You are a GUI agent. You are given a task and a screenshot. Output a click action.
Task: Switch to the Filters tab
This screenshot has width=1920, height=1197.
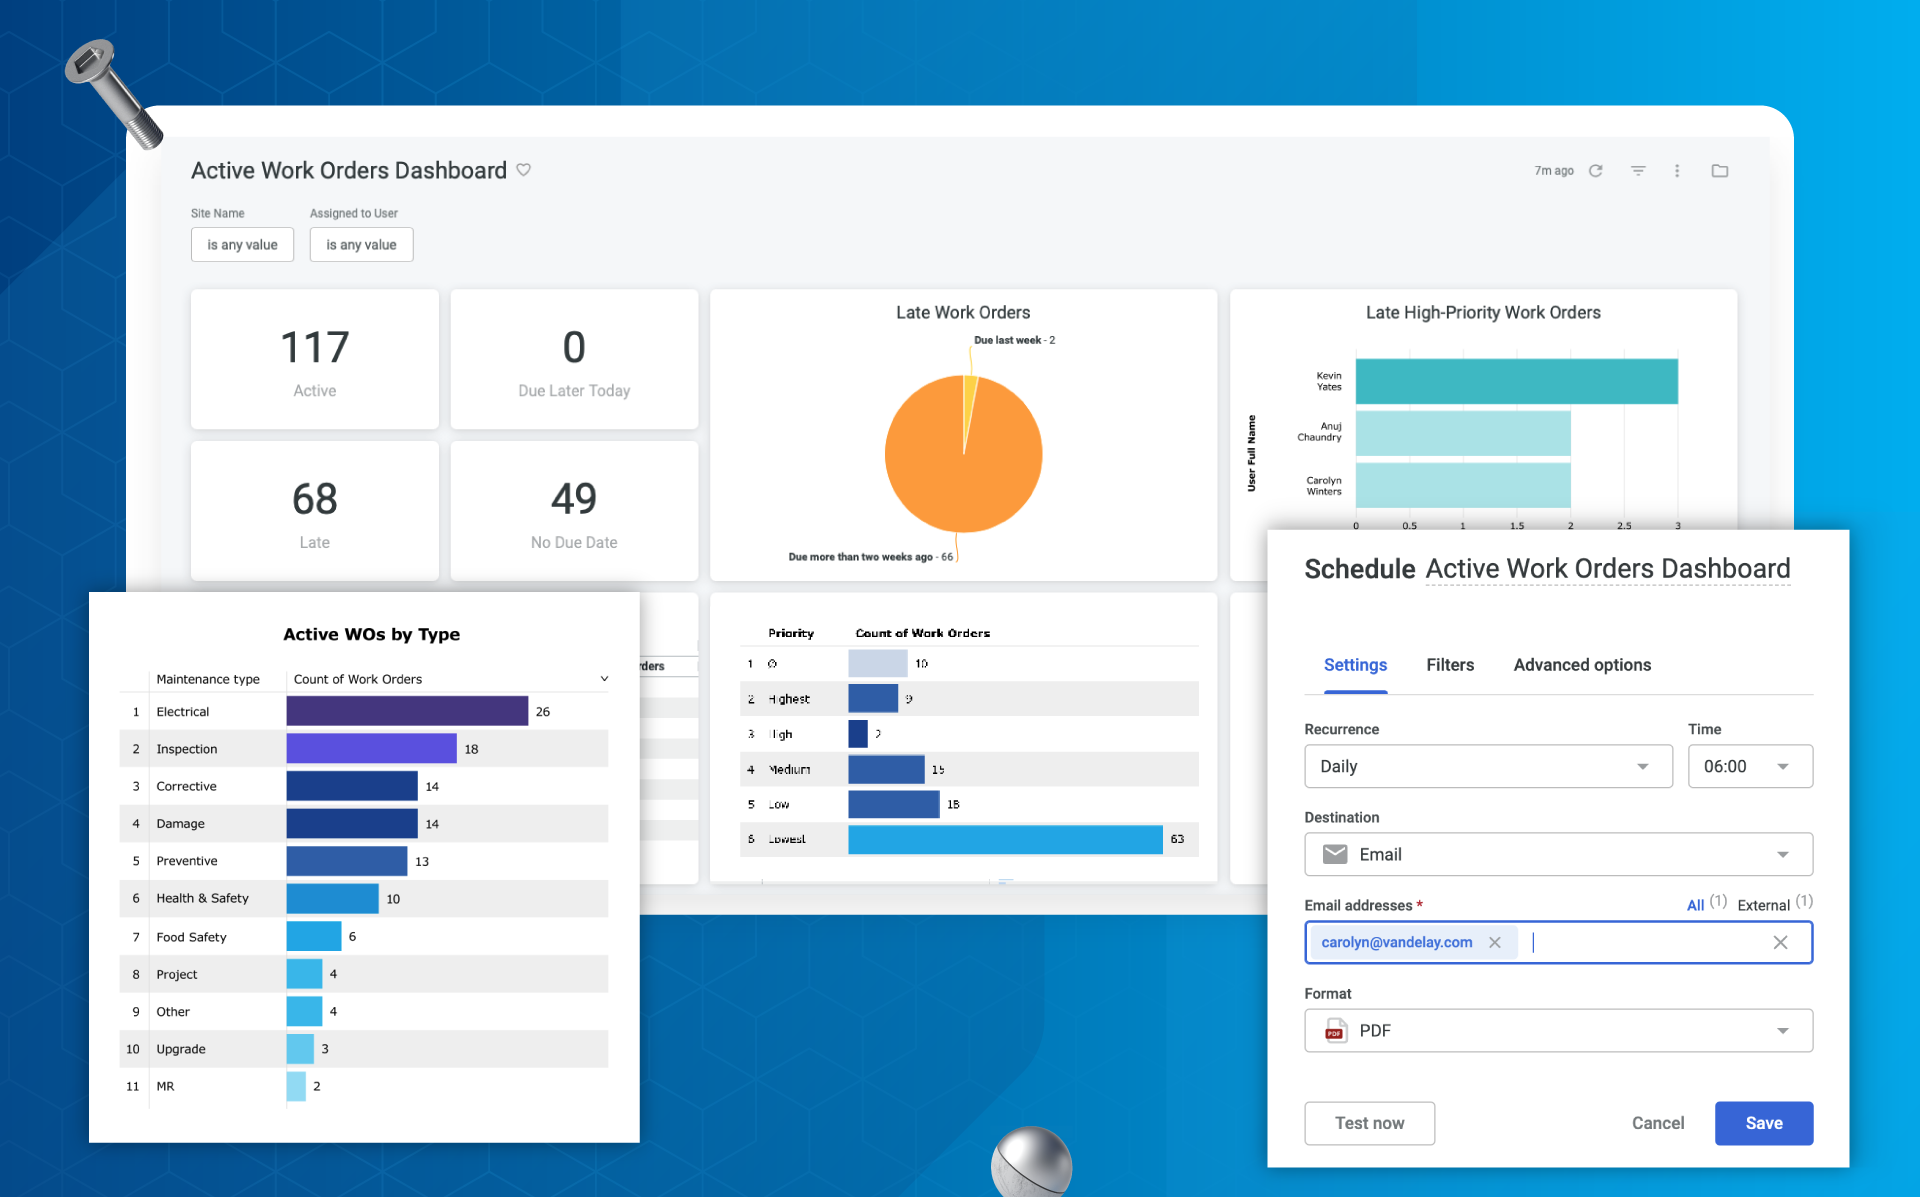(x=1450, y=665)
